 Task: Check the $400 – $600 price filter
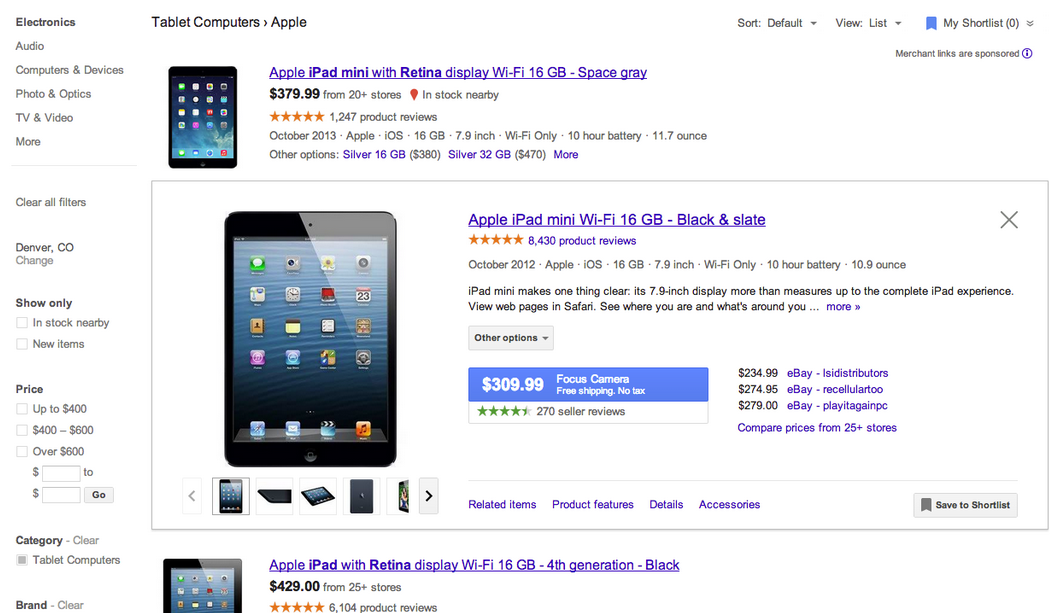point(22,430)
